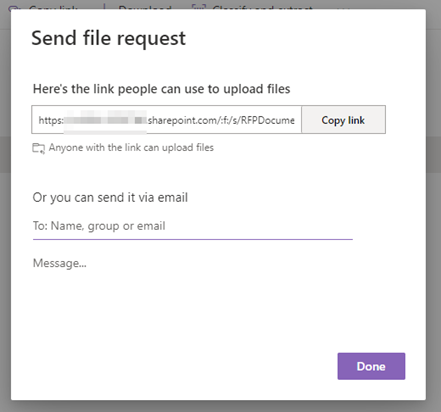Click the 'Send file request' dialog title
The image size is (441, 412).
point(108,38)
